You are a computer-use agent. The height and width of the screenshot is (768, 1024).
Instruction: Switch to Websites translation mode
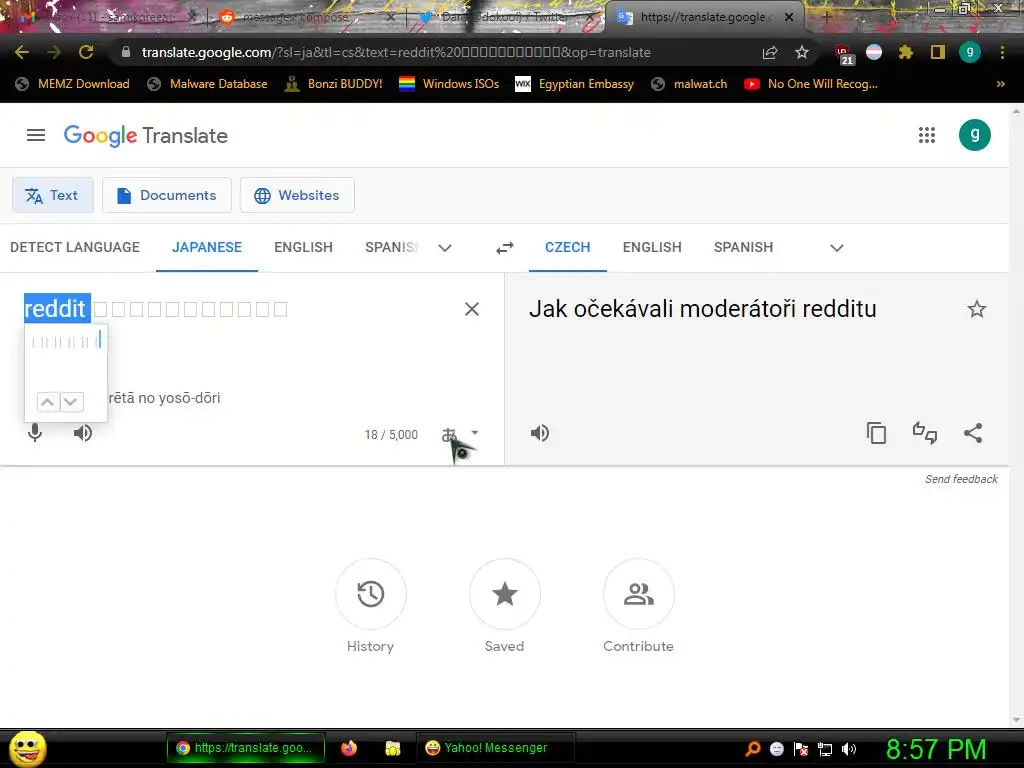point(297,195)
